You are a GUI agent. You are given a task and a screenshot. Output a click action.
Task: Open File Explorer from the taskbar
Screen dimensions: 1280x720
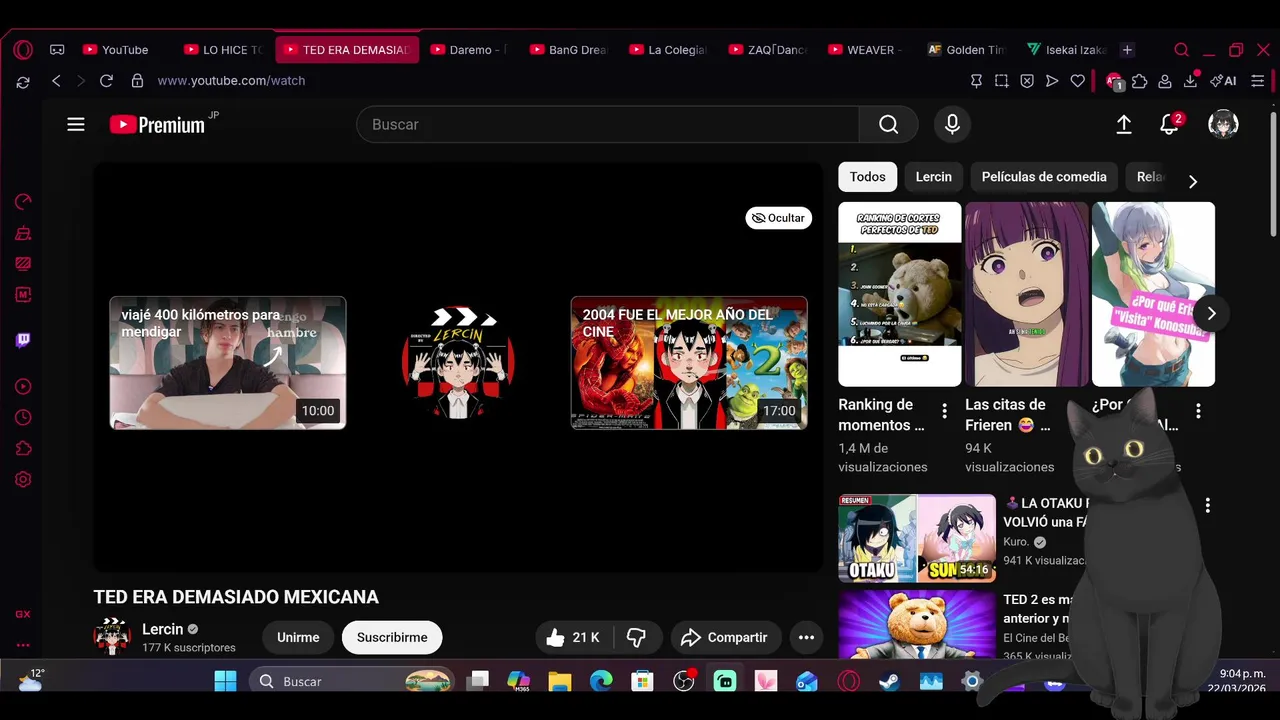pyautogui.click(x=560, y=681)
